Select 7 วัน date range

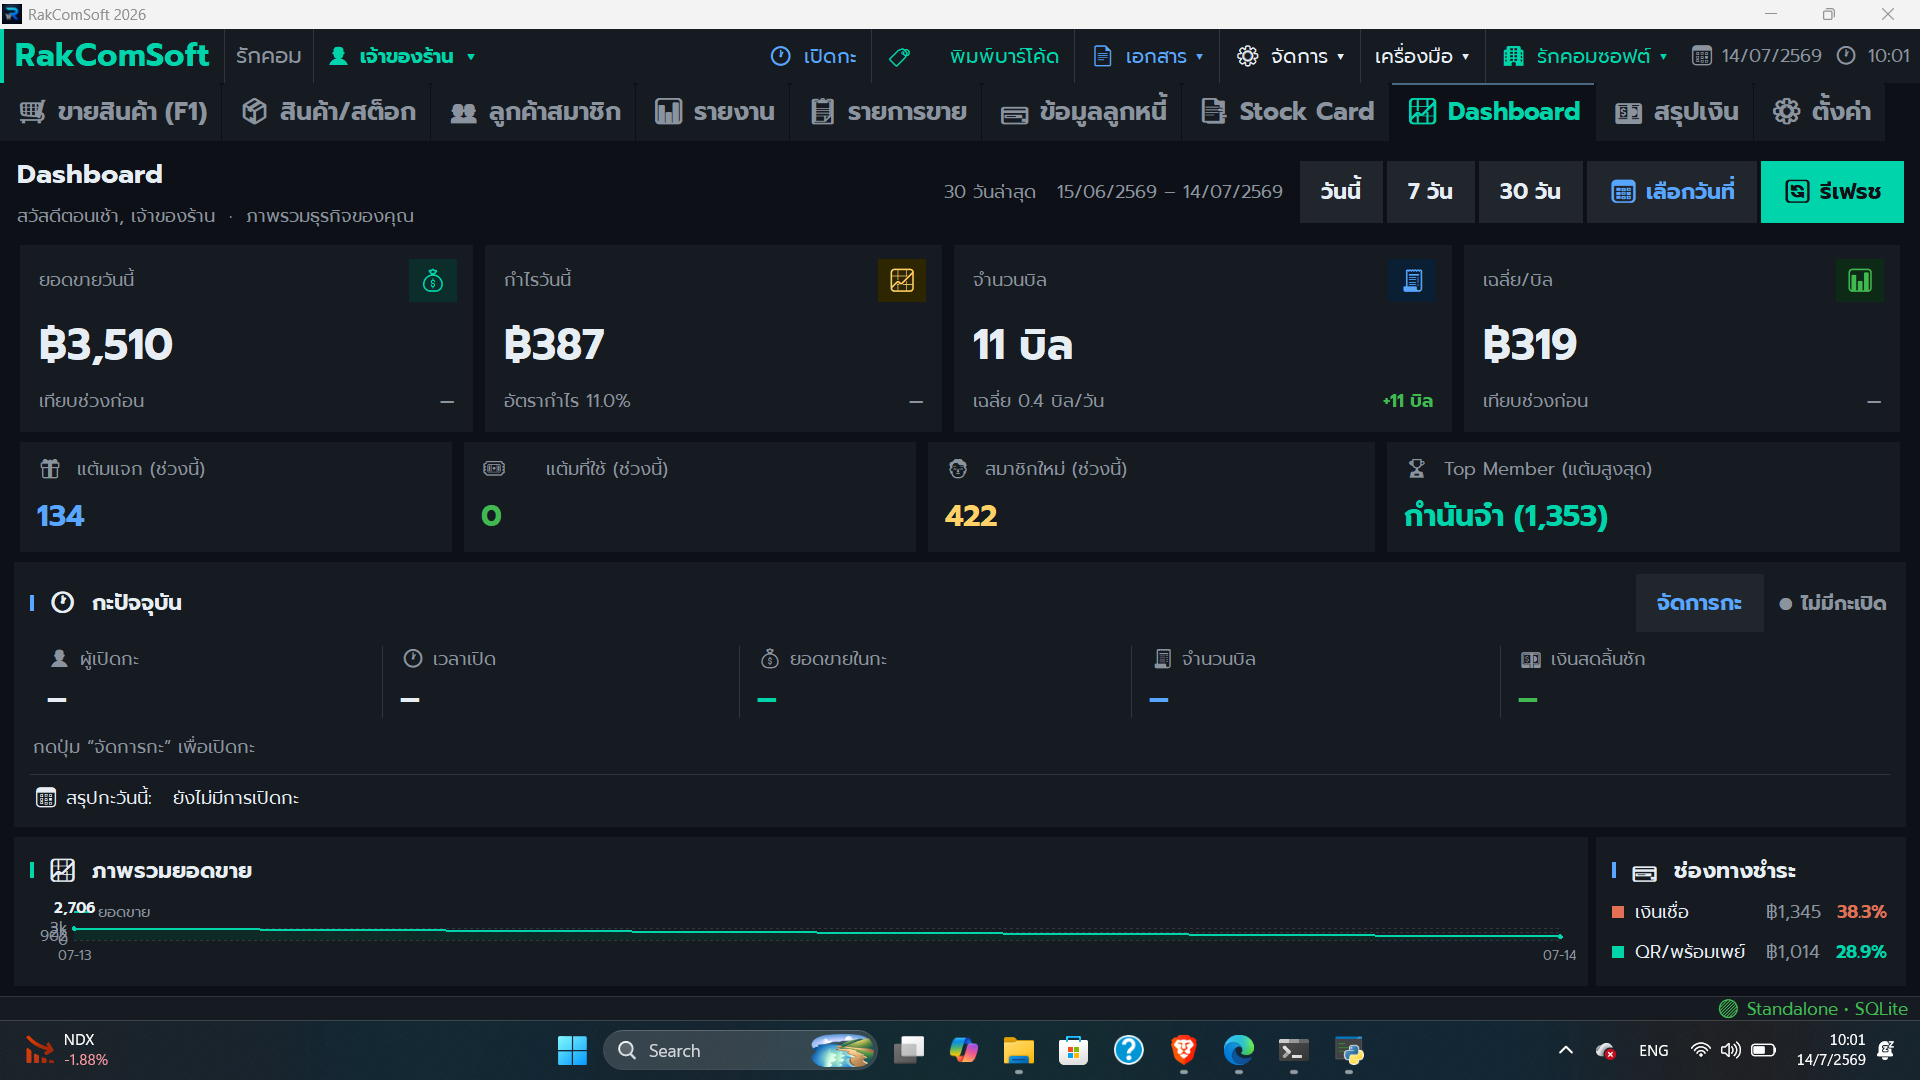(x=1430, y=191)
